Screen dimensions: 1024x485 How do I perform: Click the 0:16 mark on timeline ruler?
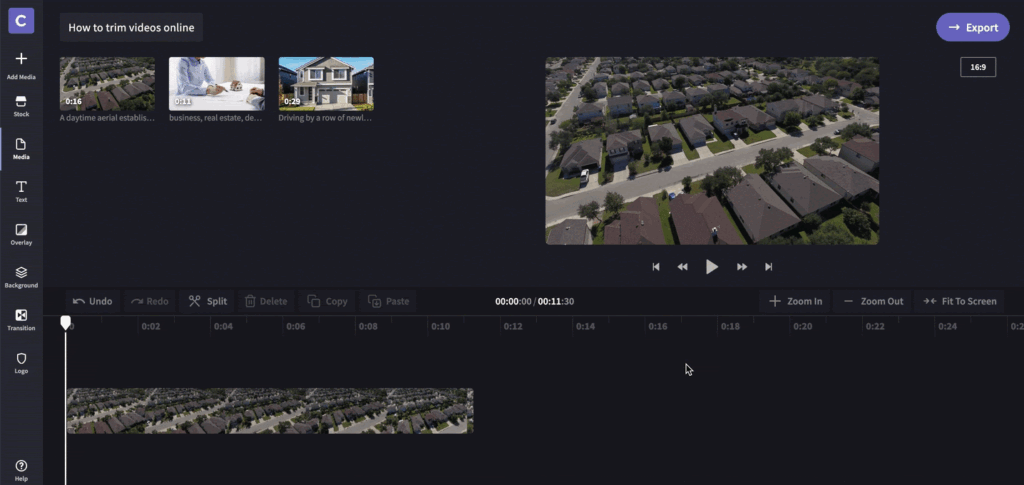(x=658, y=326)
